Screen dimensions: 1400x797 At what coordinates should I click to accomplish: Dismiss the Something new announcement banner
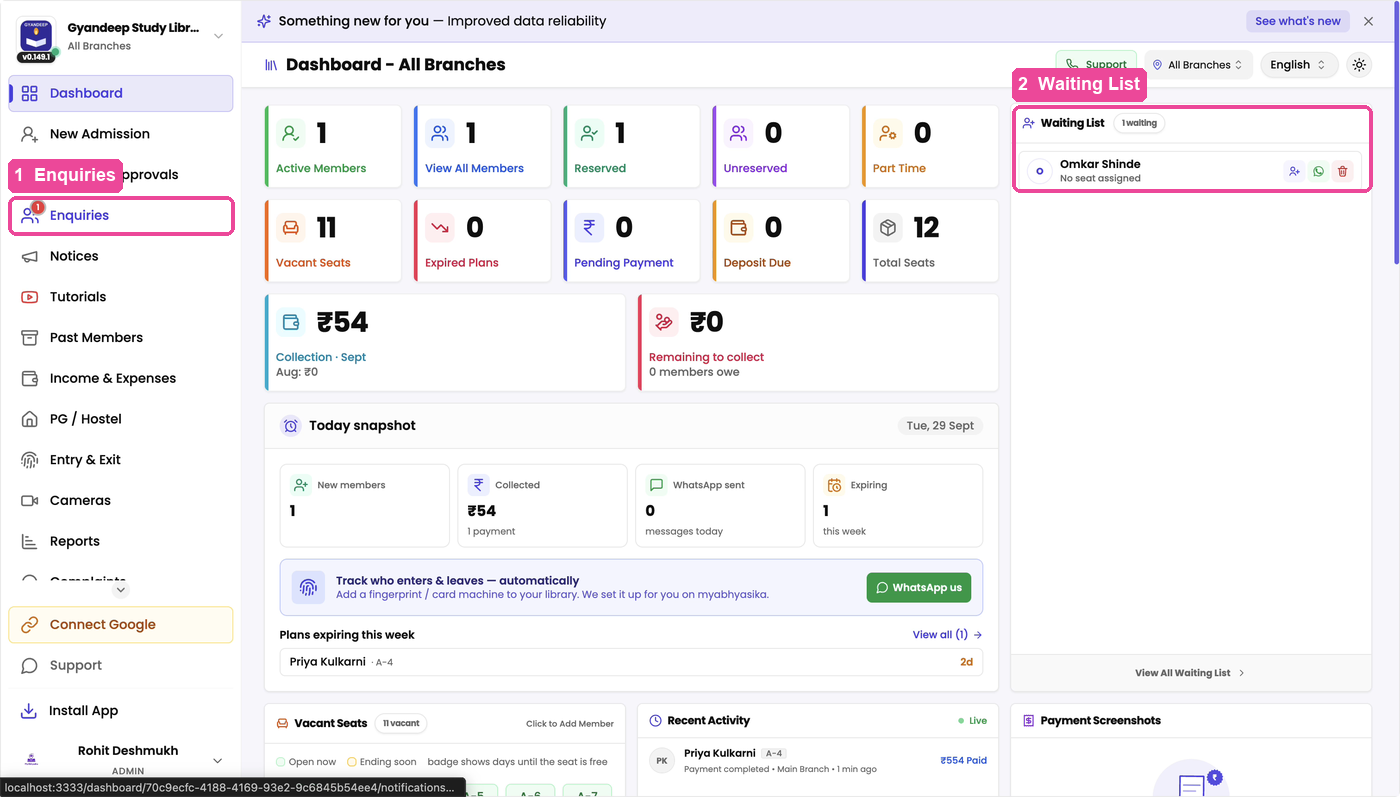tap(1368, 21)
